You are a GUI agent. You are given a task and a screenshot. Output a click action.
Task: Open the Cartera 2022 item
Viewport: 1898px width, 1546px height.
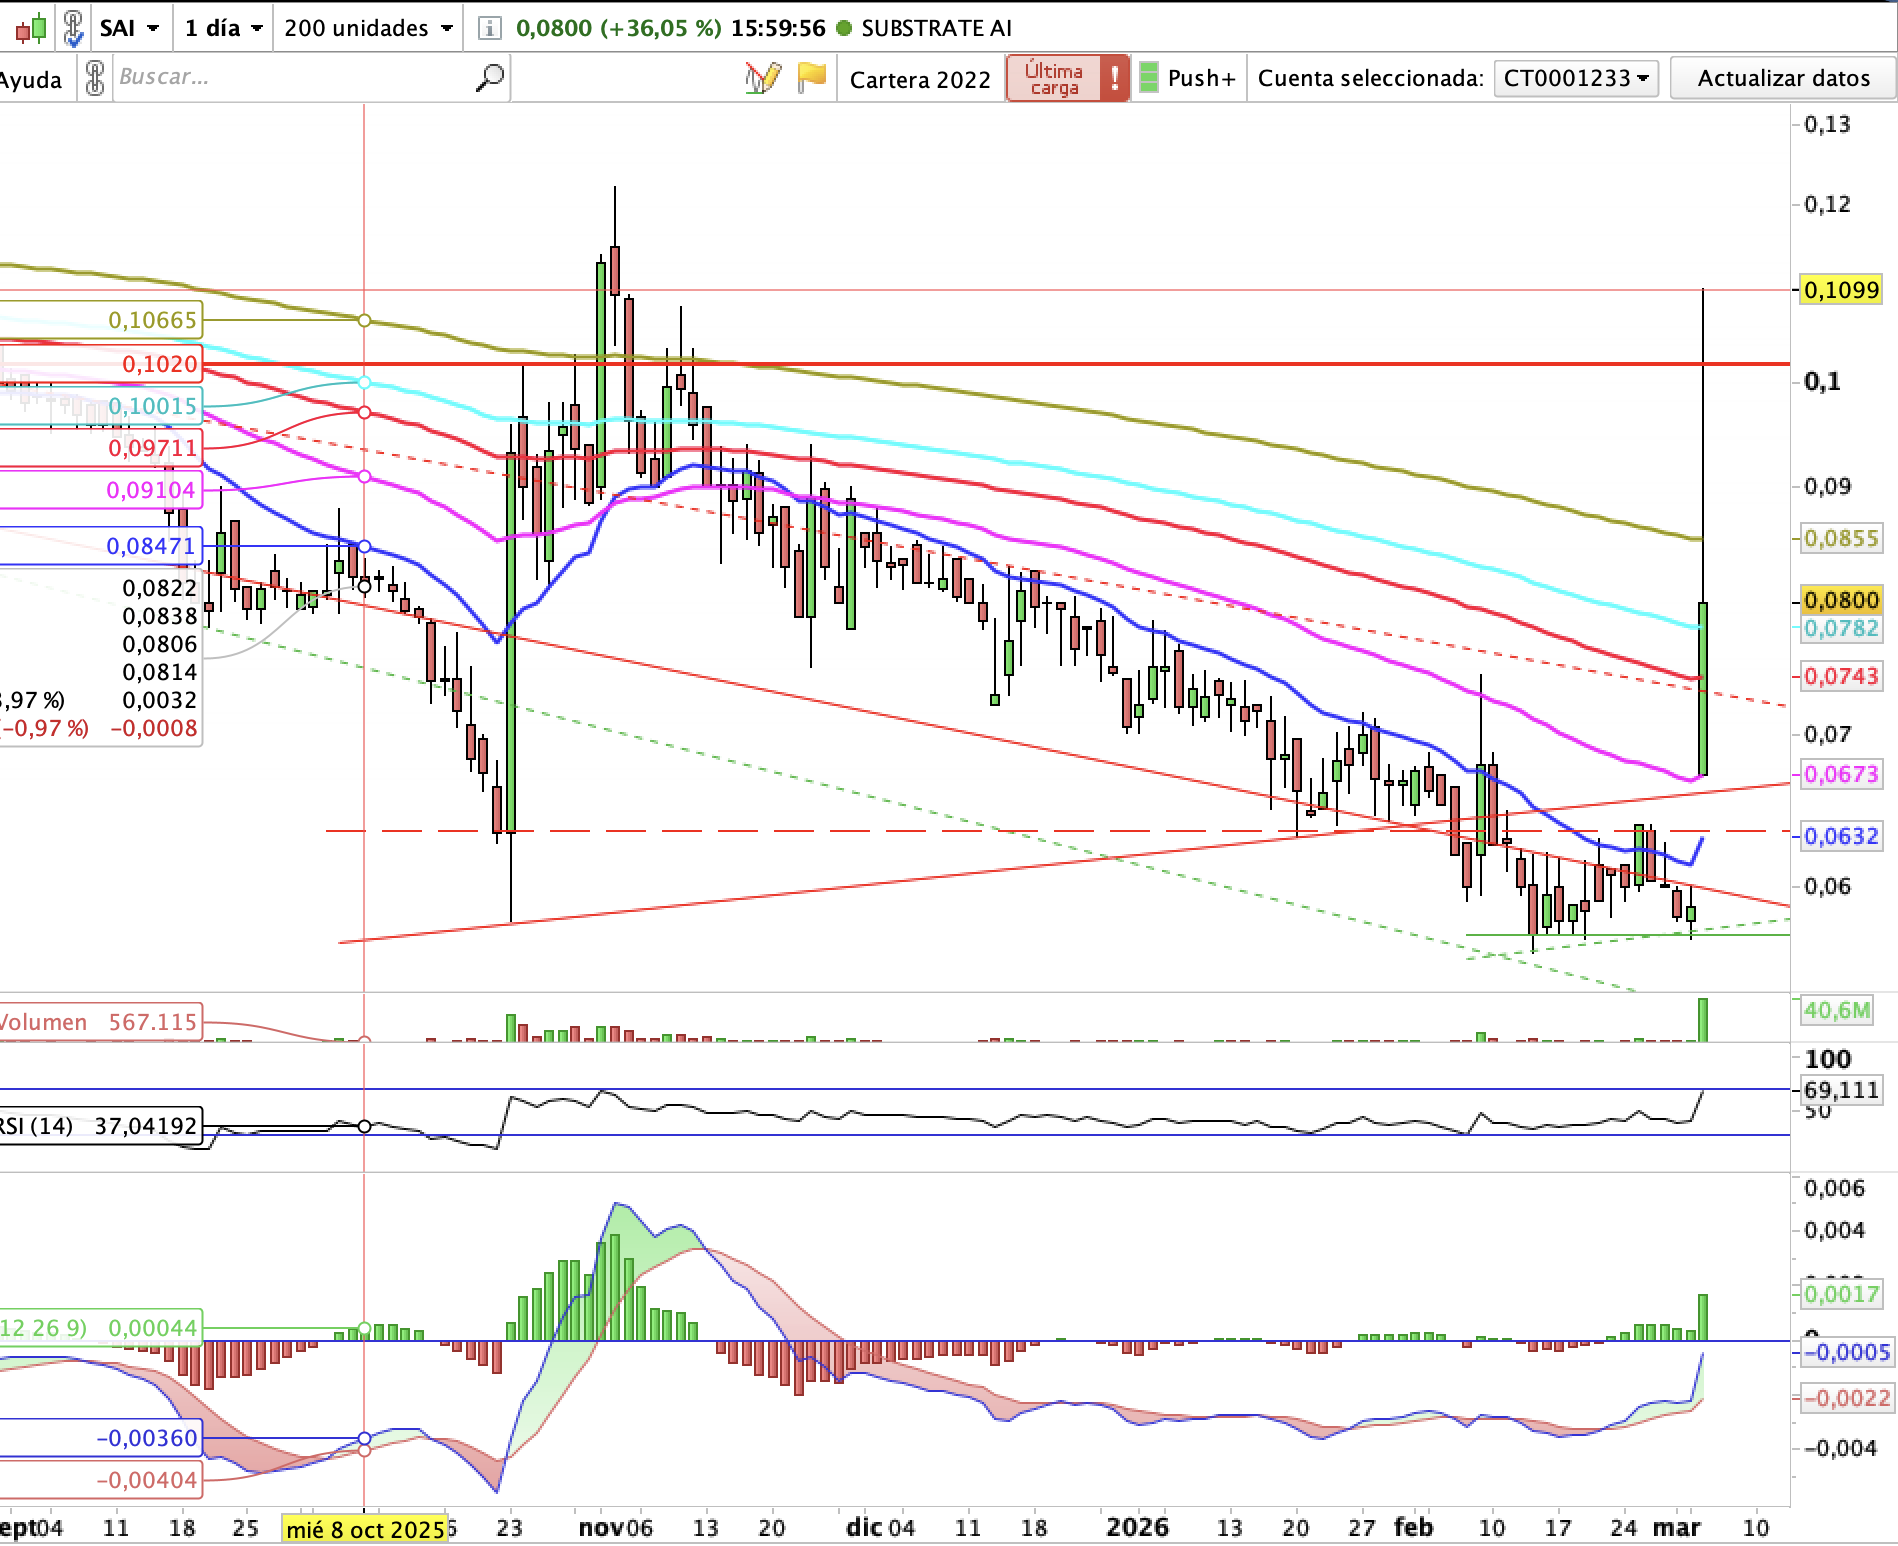pyautogui.click(x=920, y=79)
